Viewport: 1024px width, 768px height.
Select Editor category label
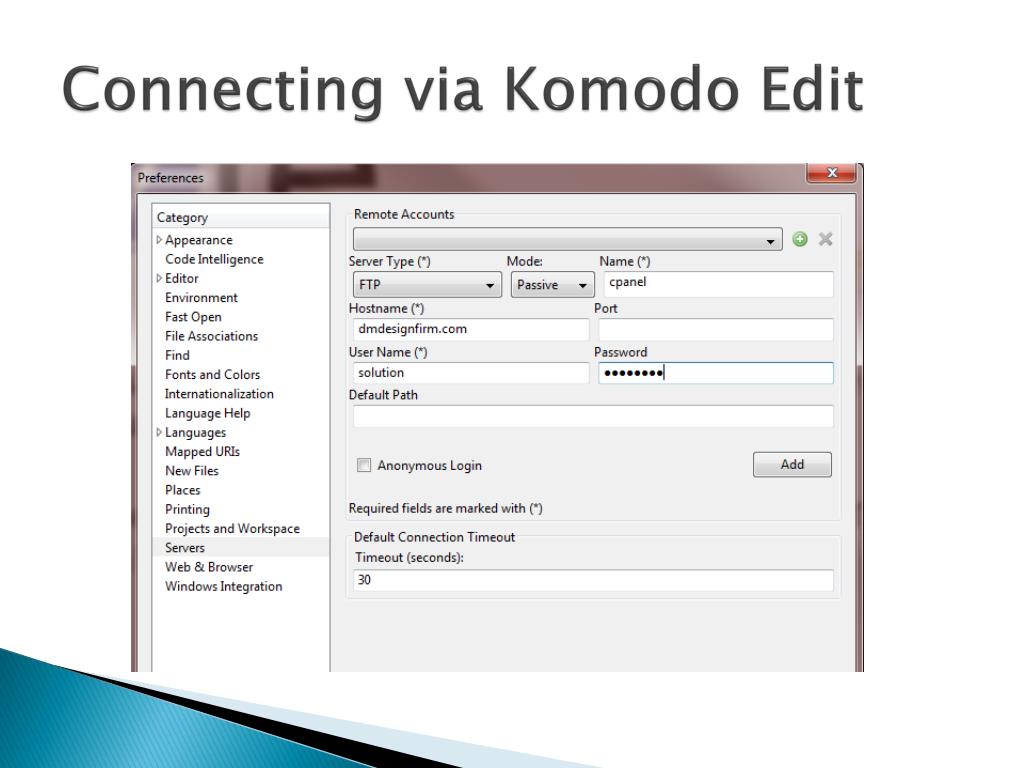(182, 278)
